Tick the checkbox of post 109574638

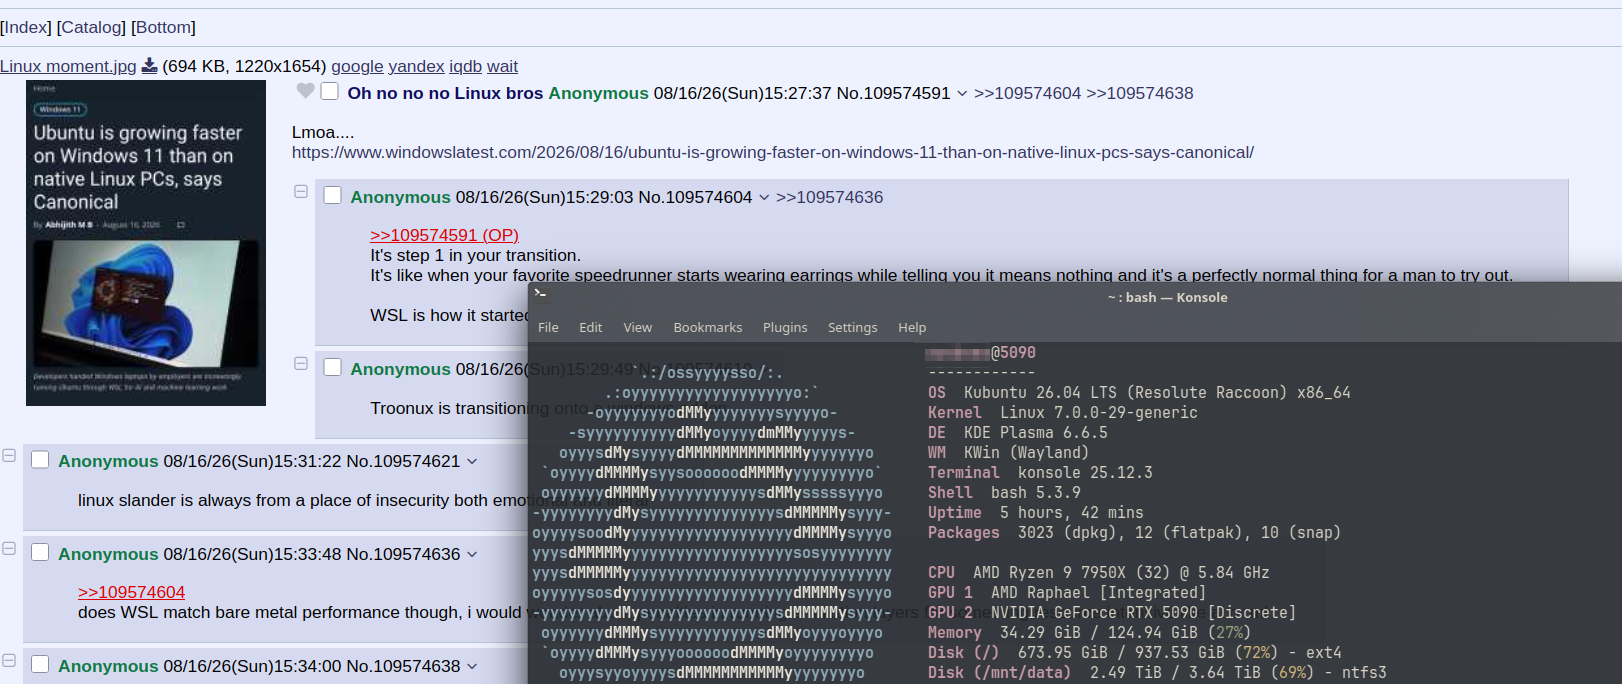(40, 664)
